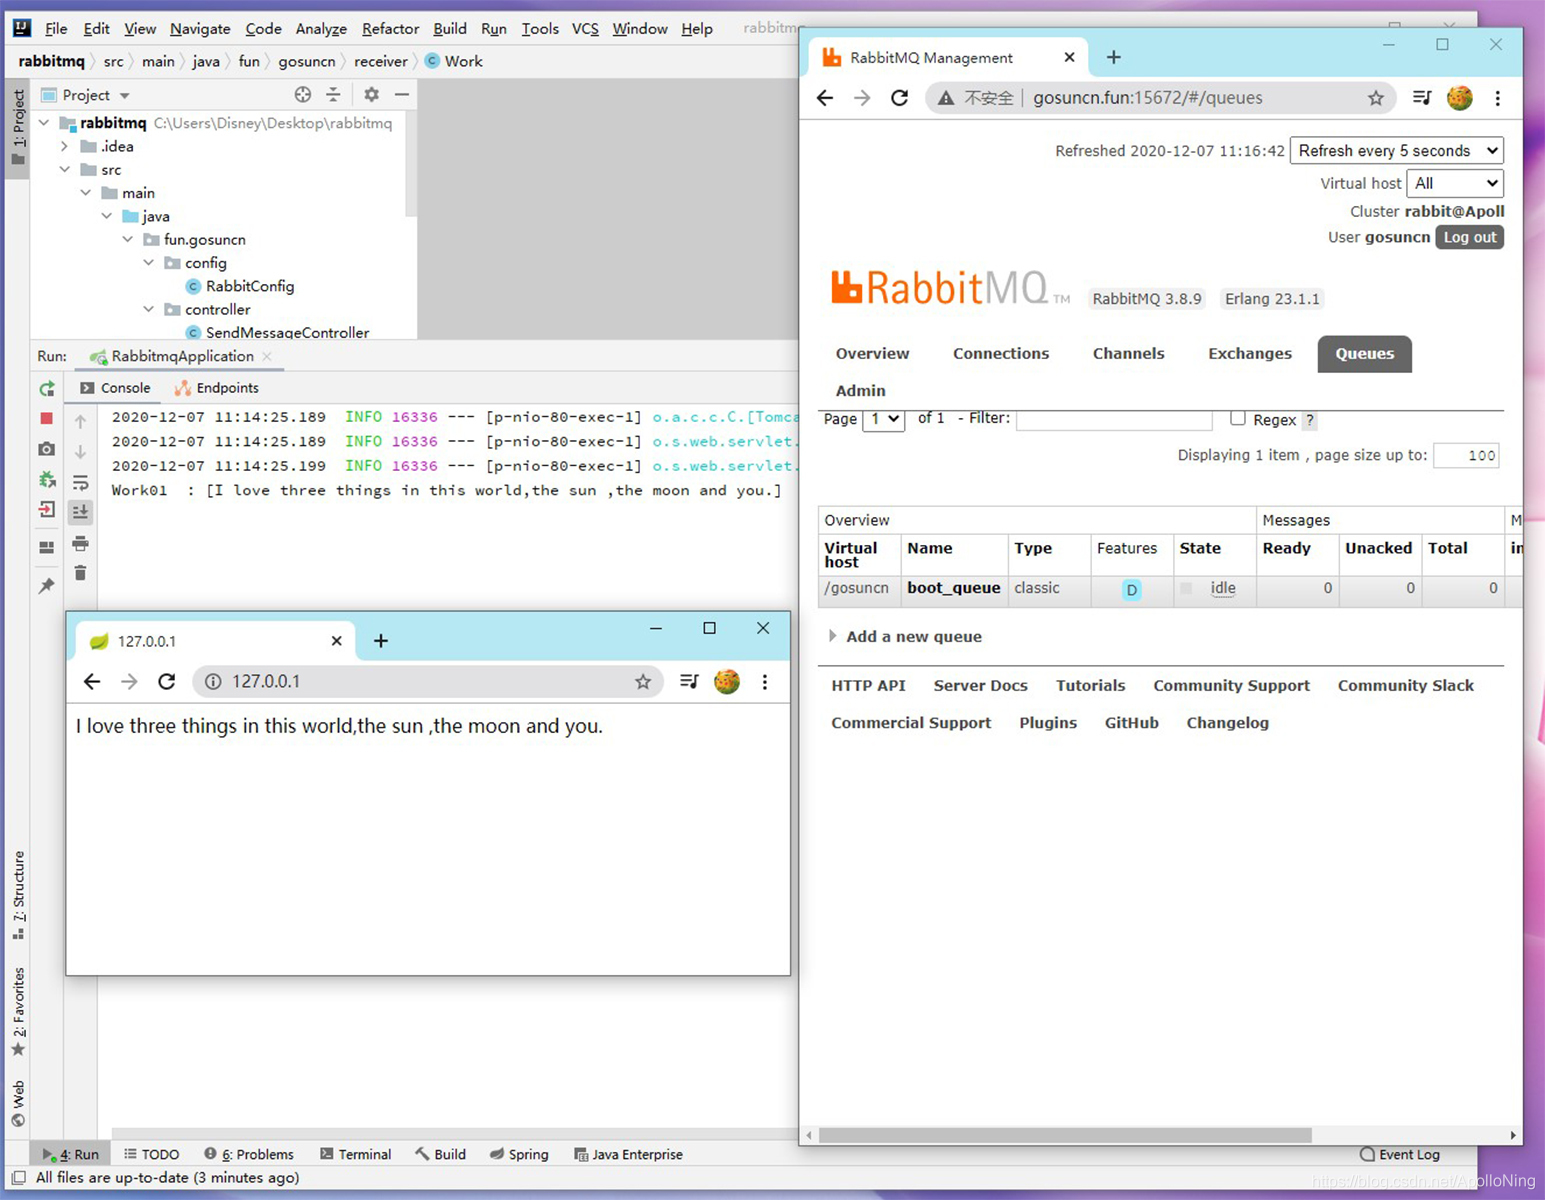Rerun RabbitmqApplication using green rerun icon

point(47,388)
